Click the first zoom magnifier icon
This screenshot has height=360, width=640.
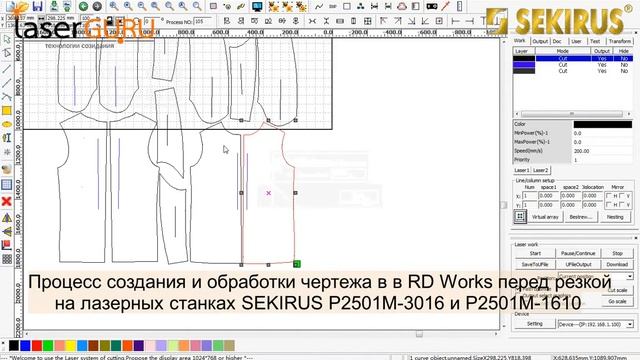[114, 6]
